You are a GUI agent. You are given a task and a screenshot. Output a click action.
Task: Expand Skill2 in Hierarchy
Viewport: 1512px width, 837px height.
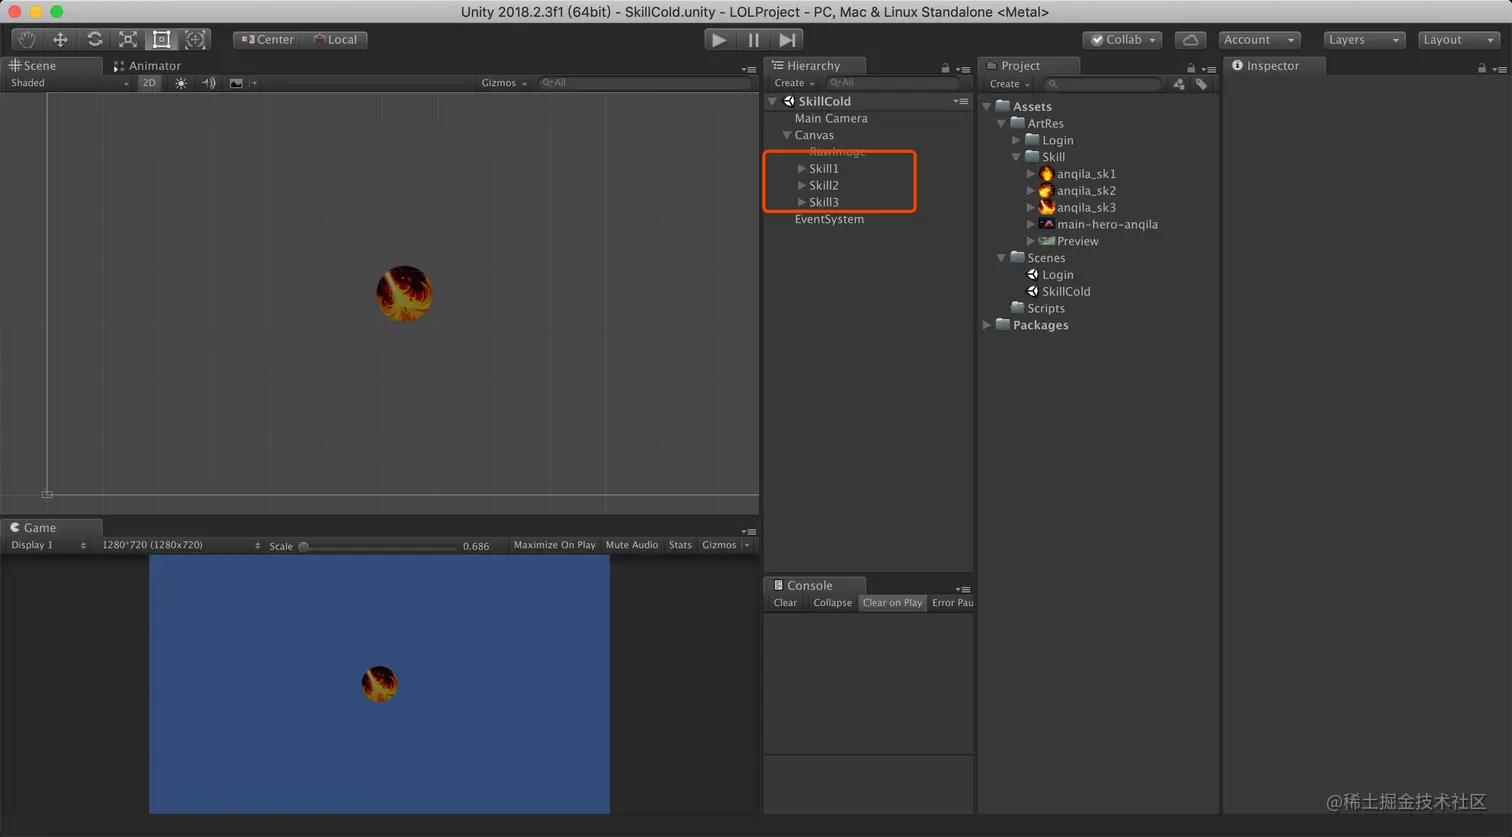coord(802,186)
